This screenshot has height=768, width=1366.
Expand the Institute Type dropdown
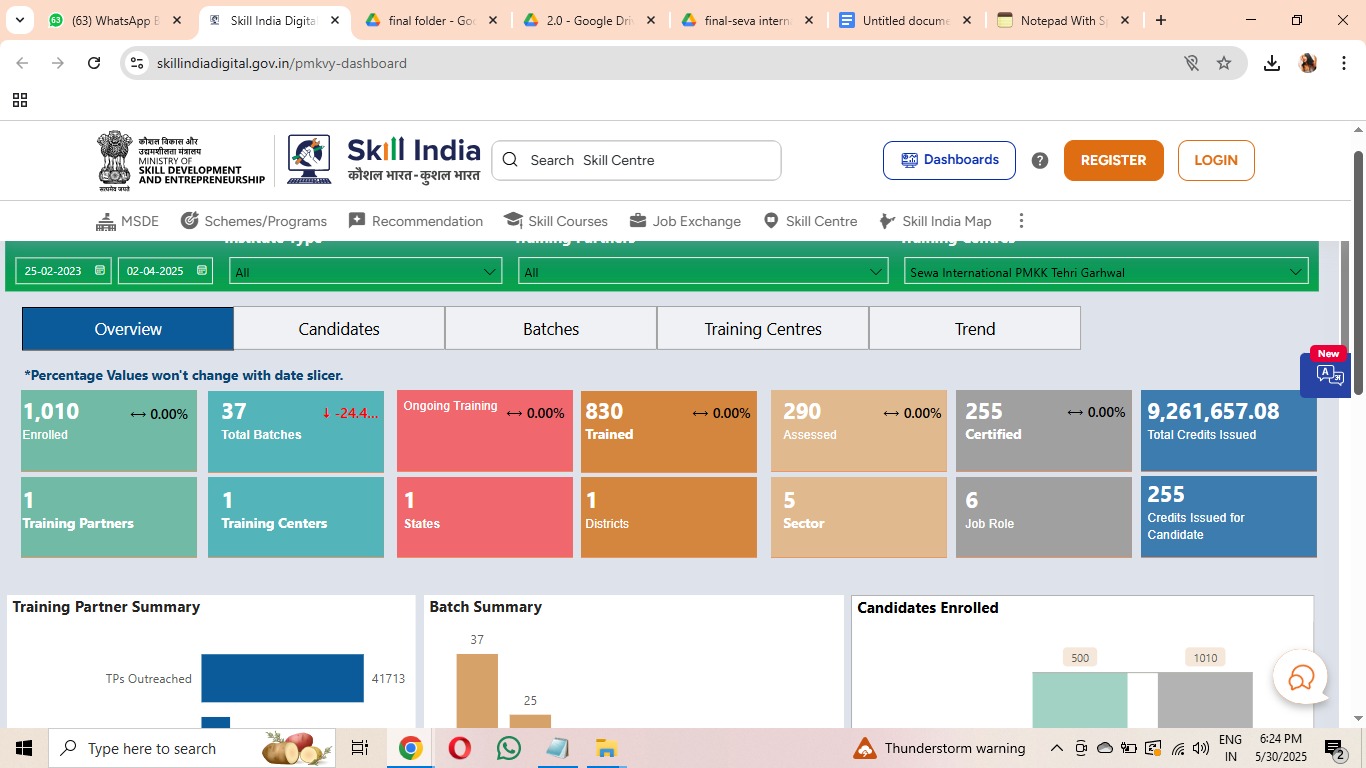pos(365,271)
